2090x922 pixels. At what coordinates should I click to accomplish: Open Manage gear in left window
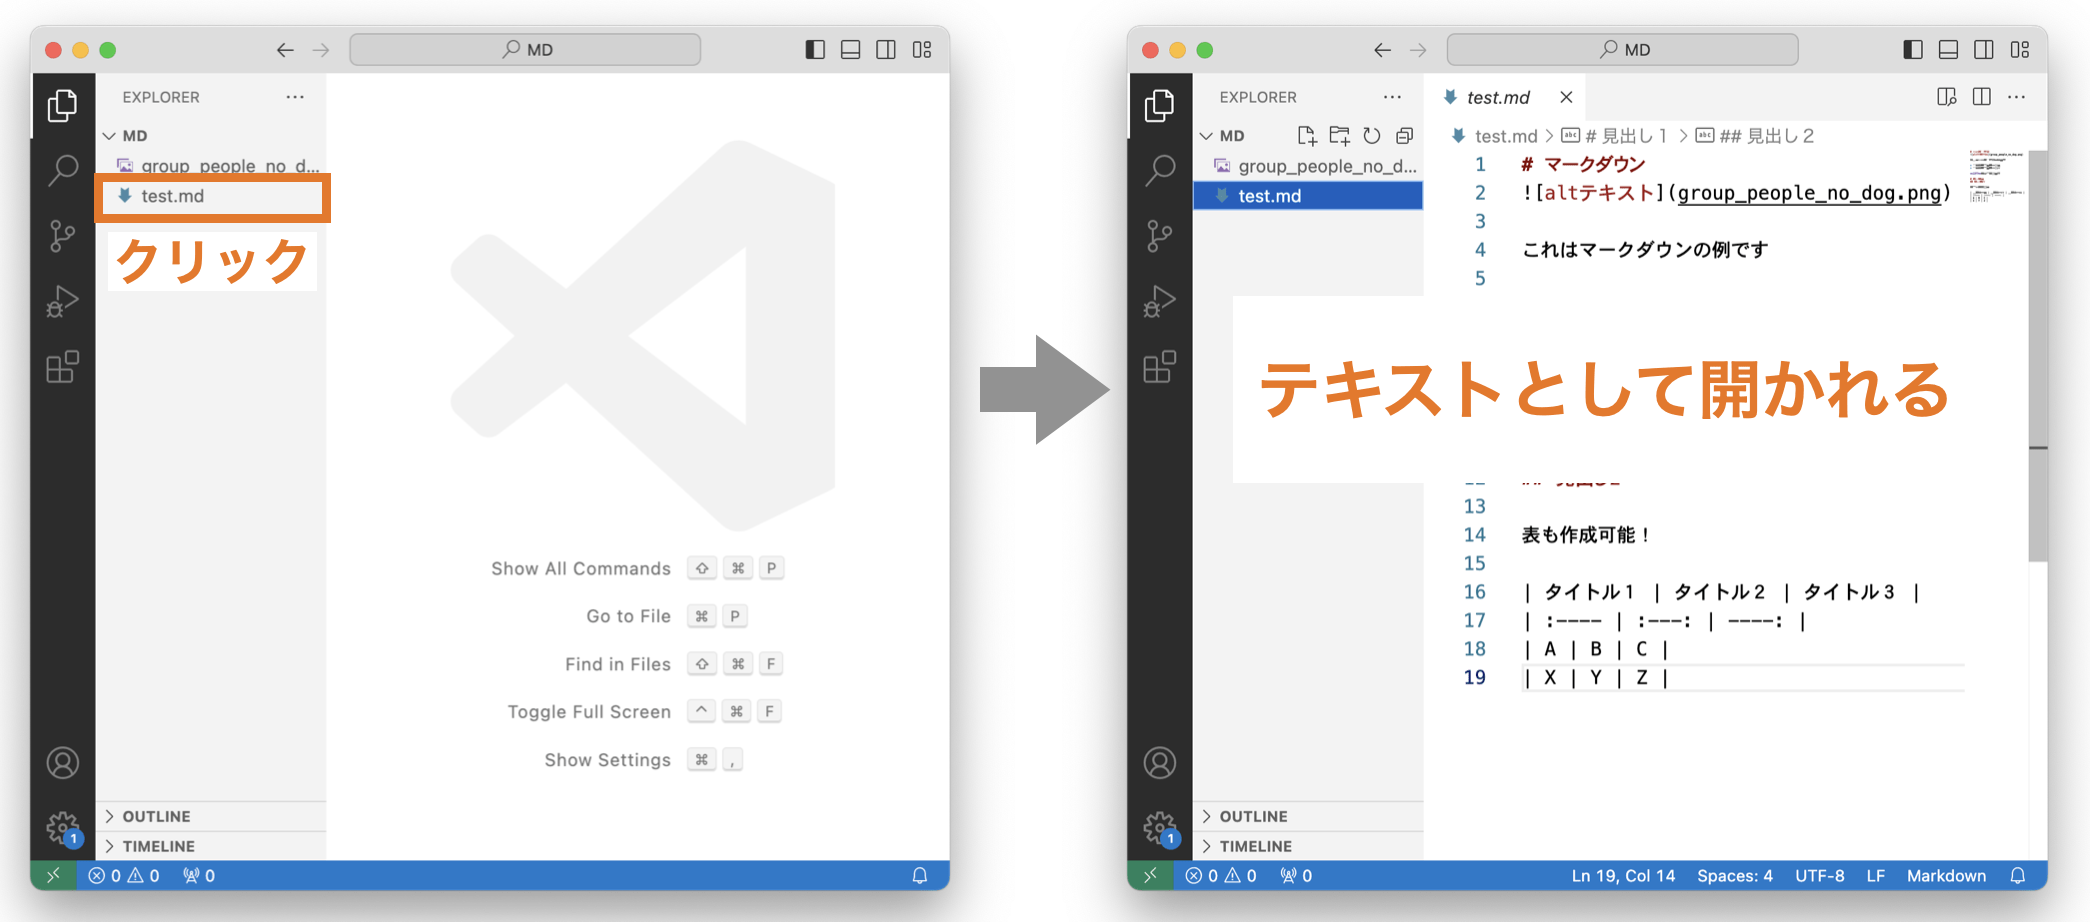[x=62, y=827]
